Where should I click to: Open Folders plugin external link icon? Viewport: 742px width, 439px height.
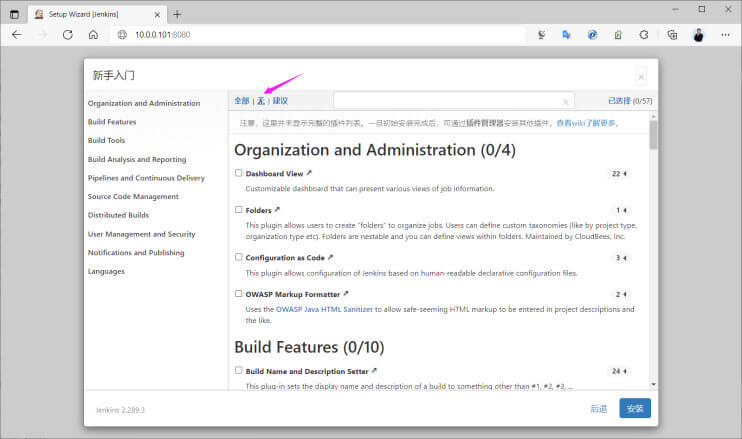(277, 210)
